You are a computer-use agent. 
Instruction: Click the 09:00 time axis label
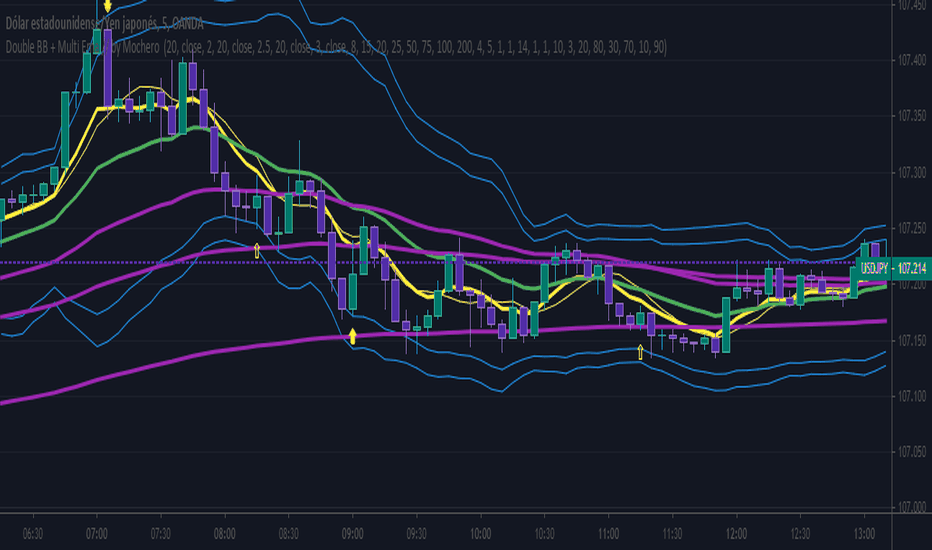point(352,533)
